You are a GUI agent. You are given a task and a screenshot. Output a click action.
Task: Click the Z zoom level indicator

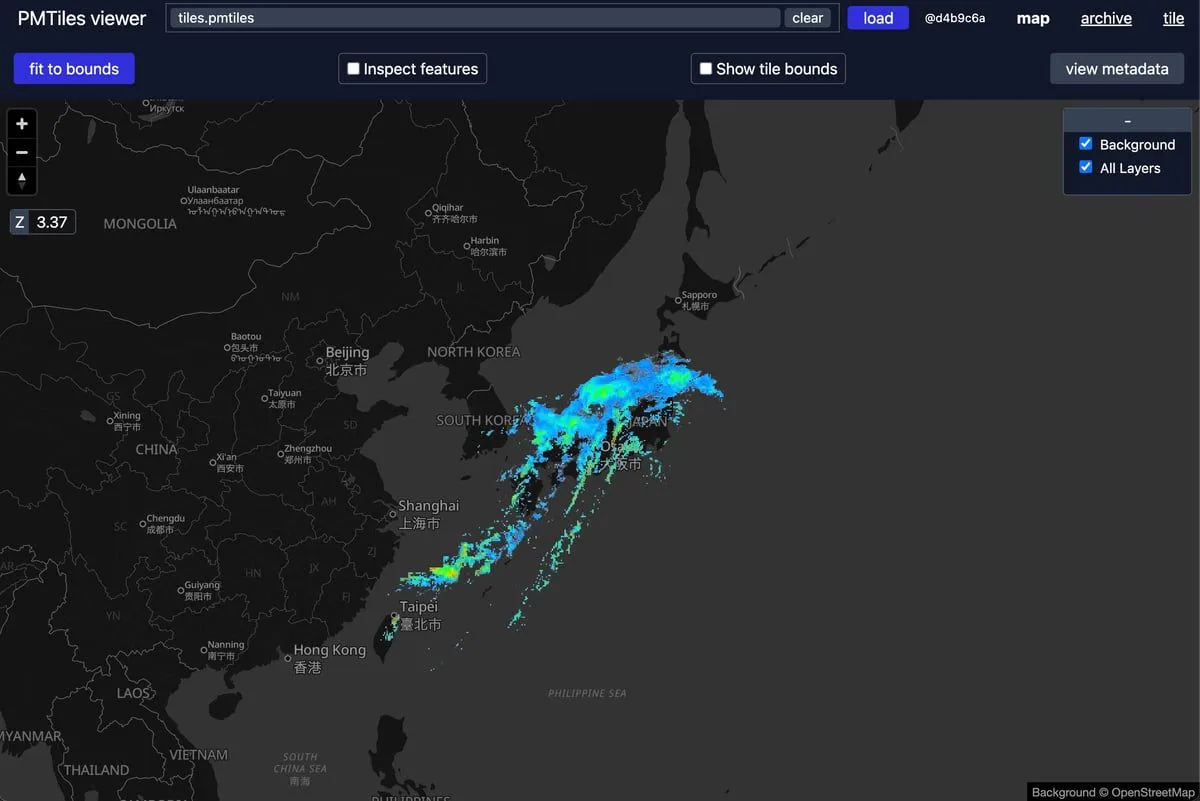(x=19, y=222)
